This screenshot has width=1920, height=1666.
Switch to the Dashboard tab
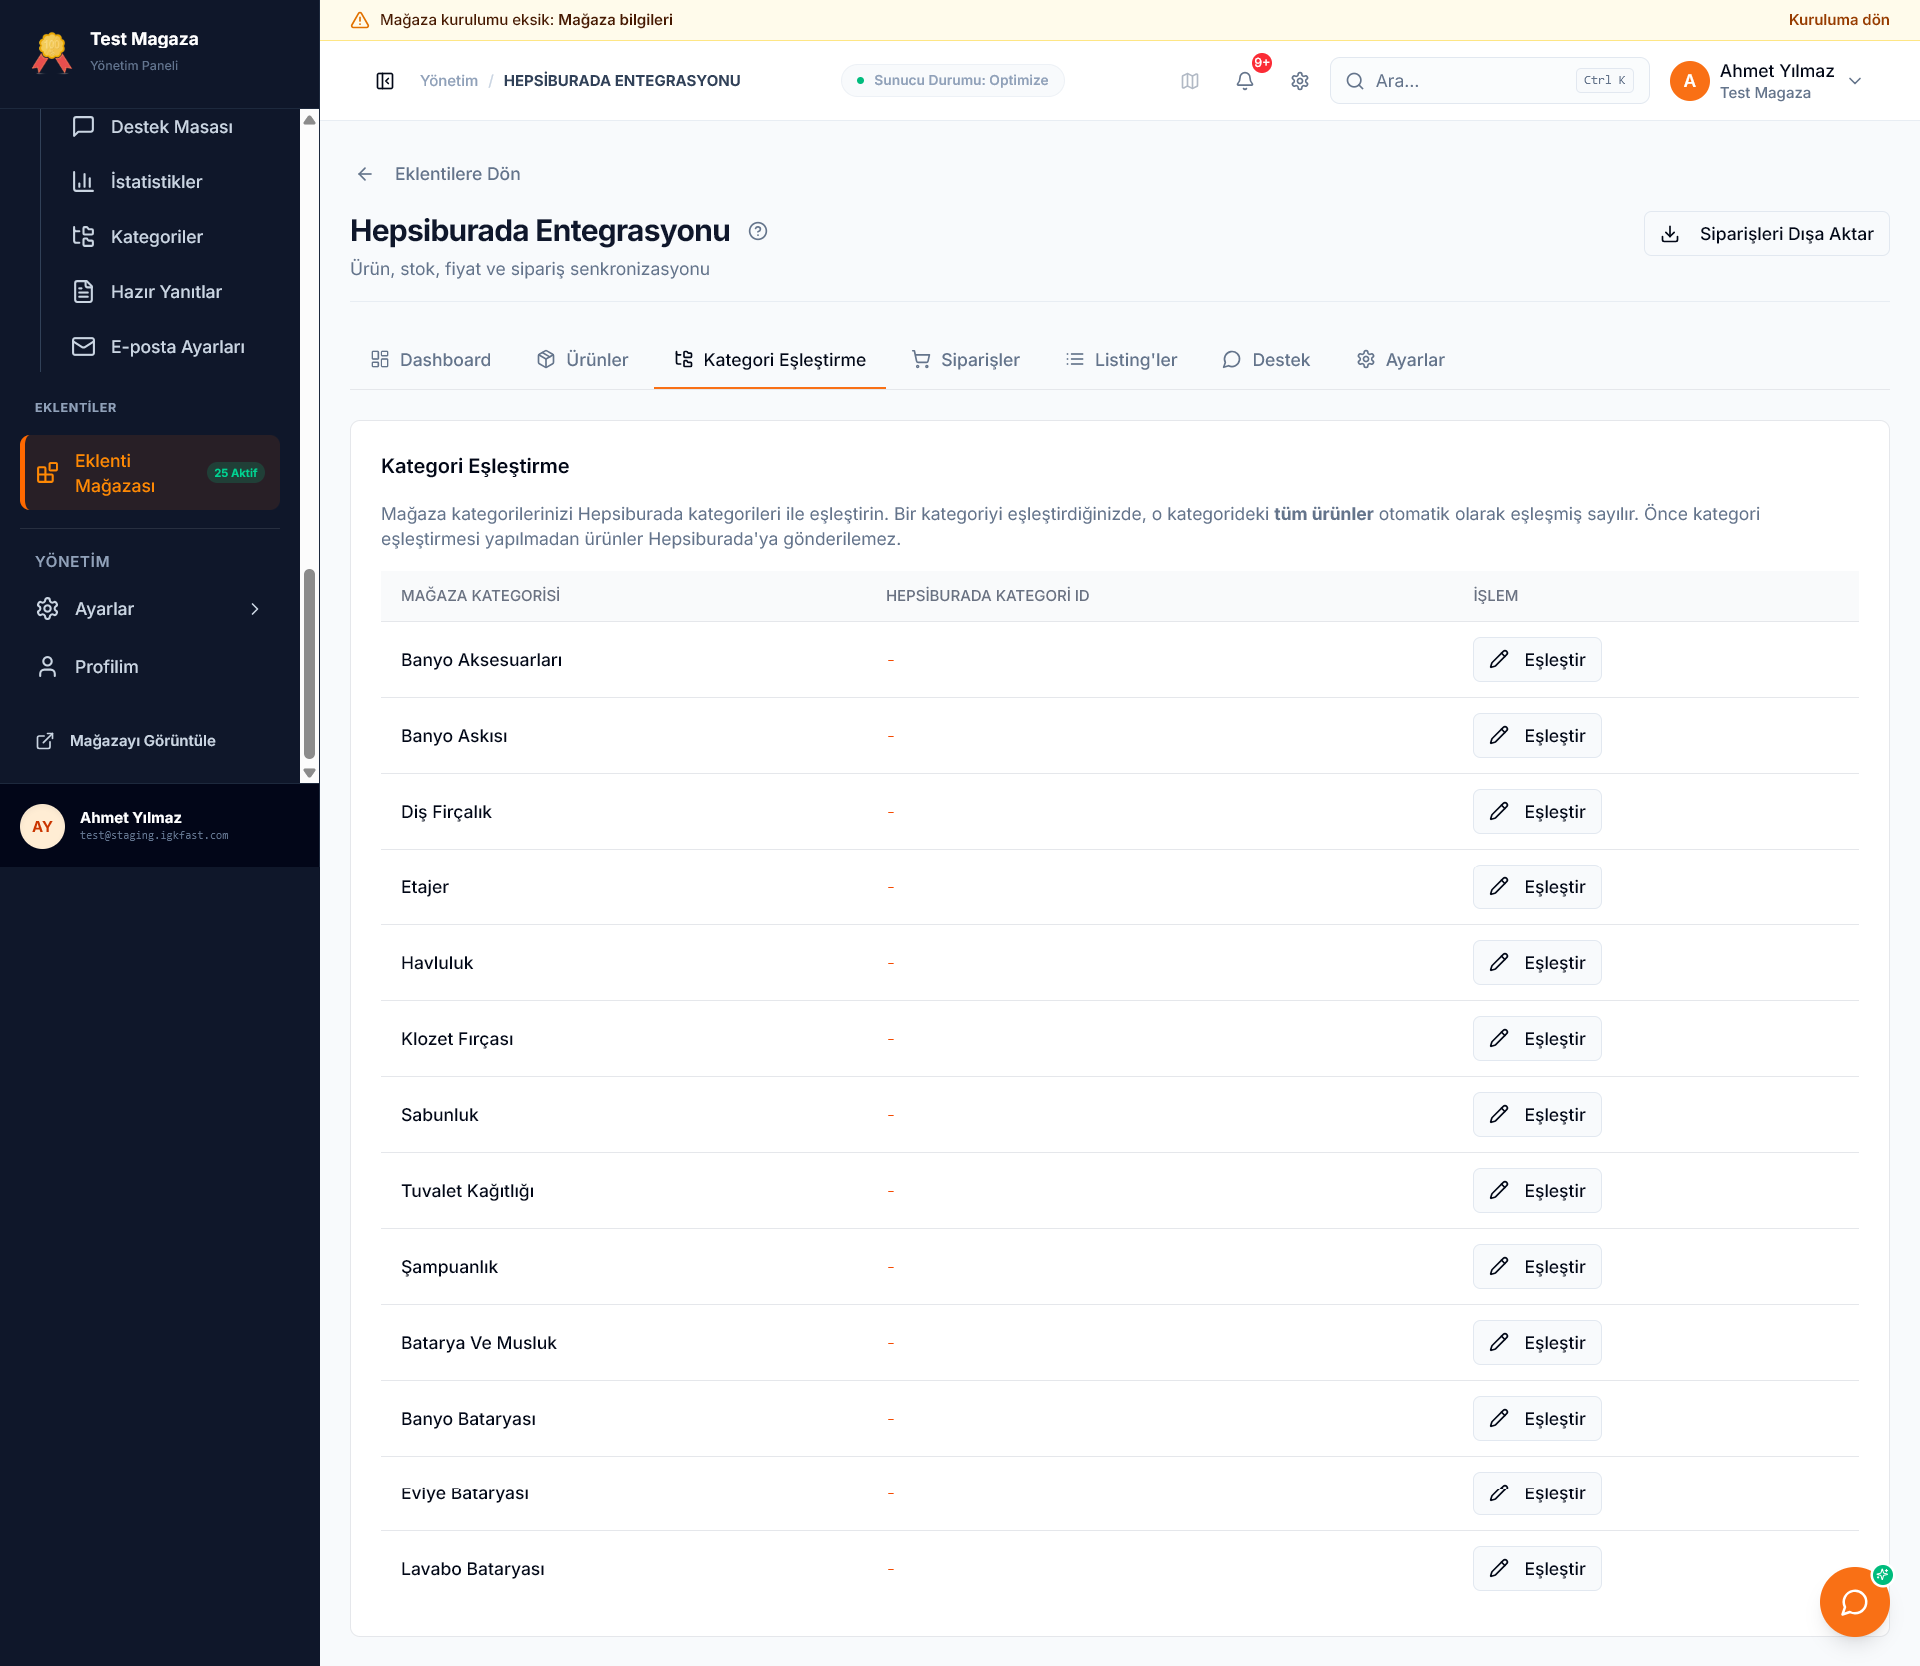tap(431, 360)
